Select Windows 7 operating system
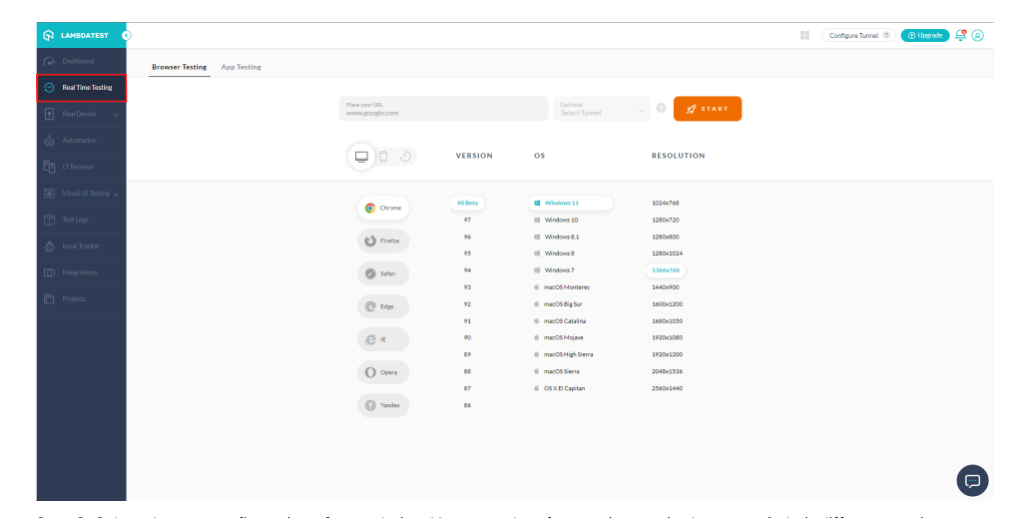 click(554, 270)
